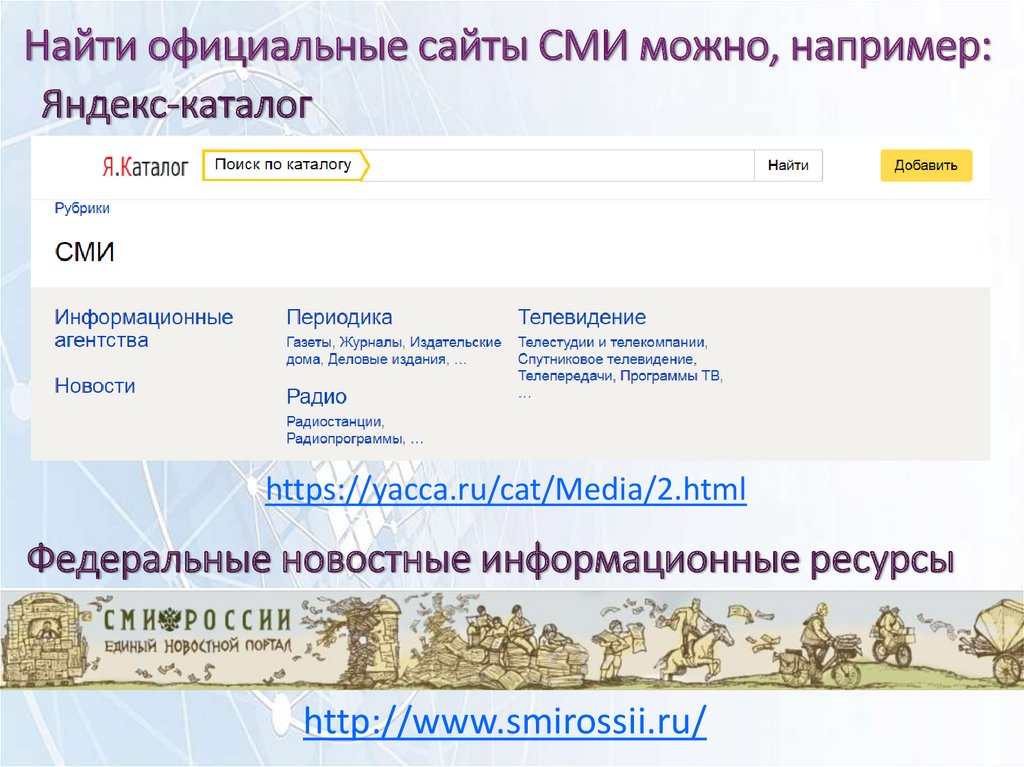The image size is (1024, 767).
Task: Open the Издательские дома subcategory
Action: click(455, 343)
